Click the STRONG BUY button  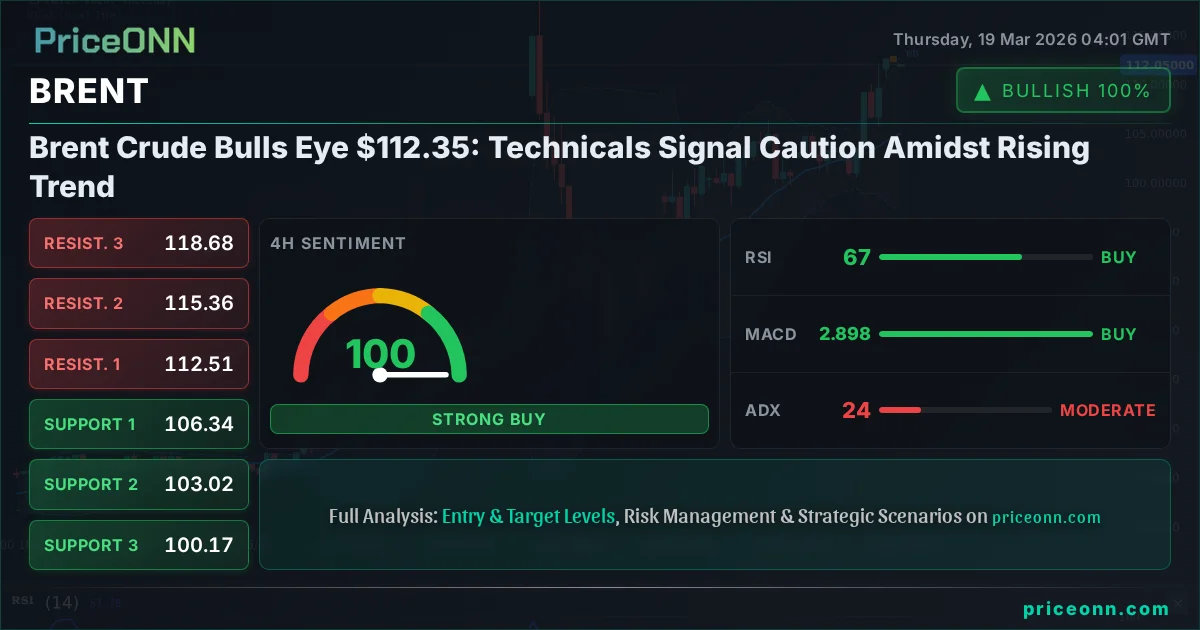(x=489, y=419)
